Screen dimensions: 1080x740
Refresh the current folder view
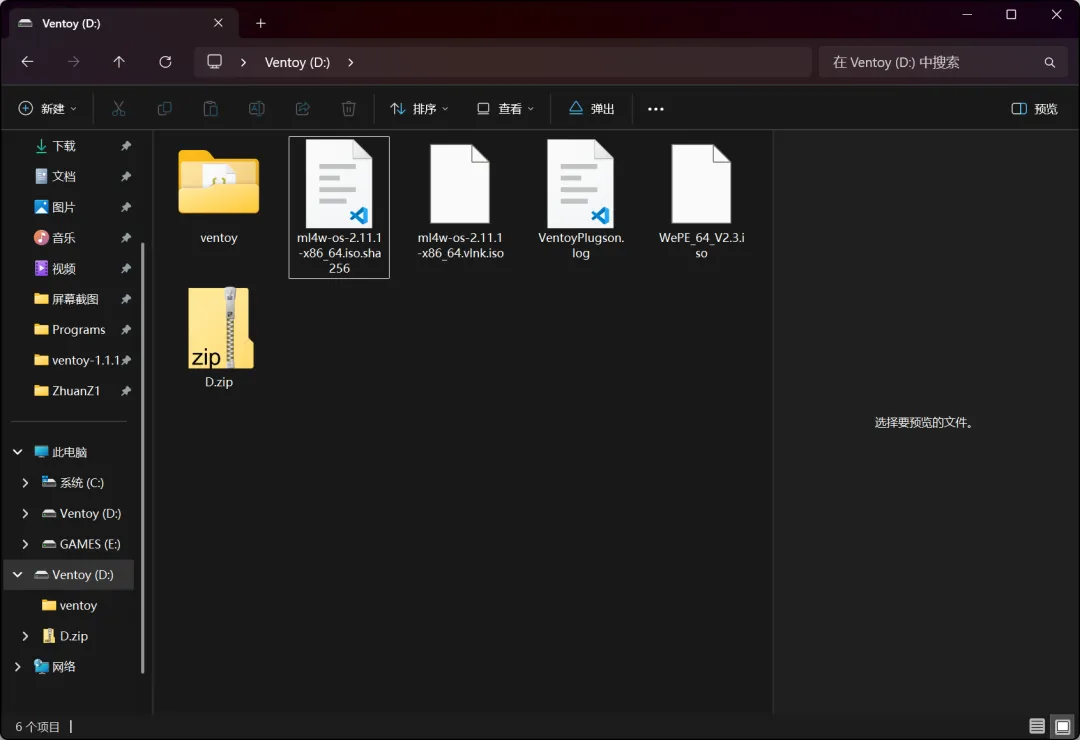[x=165, y=62]
